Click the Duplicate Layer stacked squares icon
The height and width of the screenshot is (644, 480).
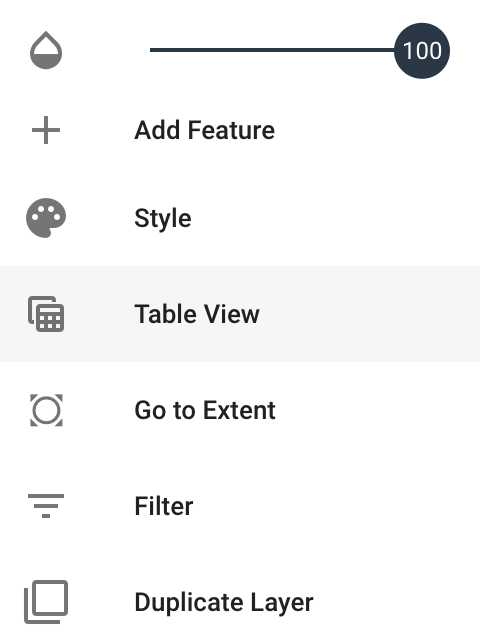click(x=46, y=602)
